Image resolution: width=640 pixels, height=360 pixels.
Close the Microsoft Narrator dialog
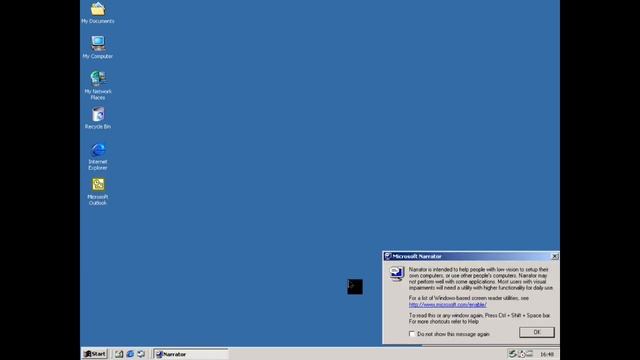click(555, 256)
